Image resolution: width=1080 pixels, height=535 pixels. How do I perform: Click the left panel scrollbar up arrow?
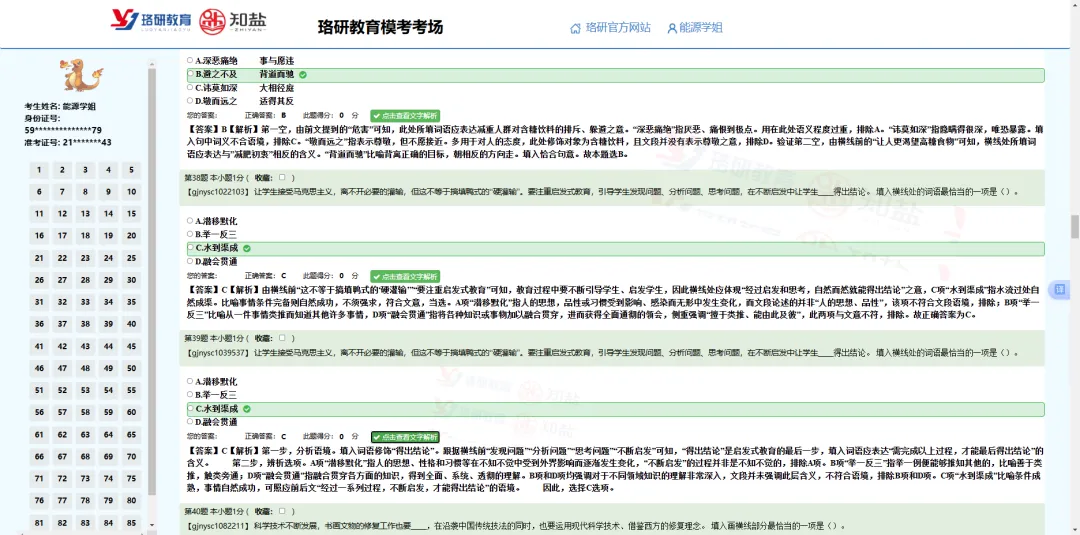[x=152, y=64]
